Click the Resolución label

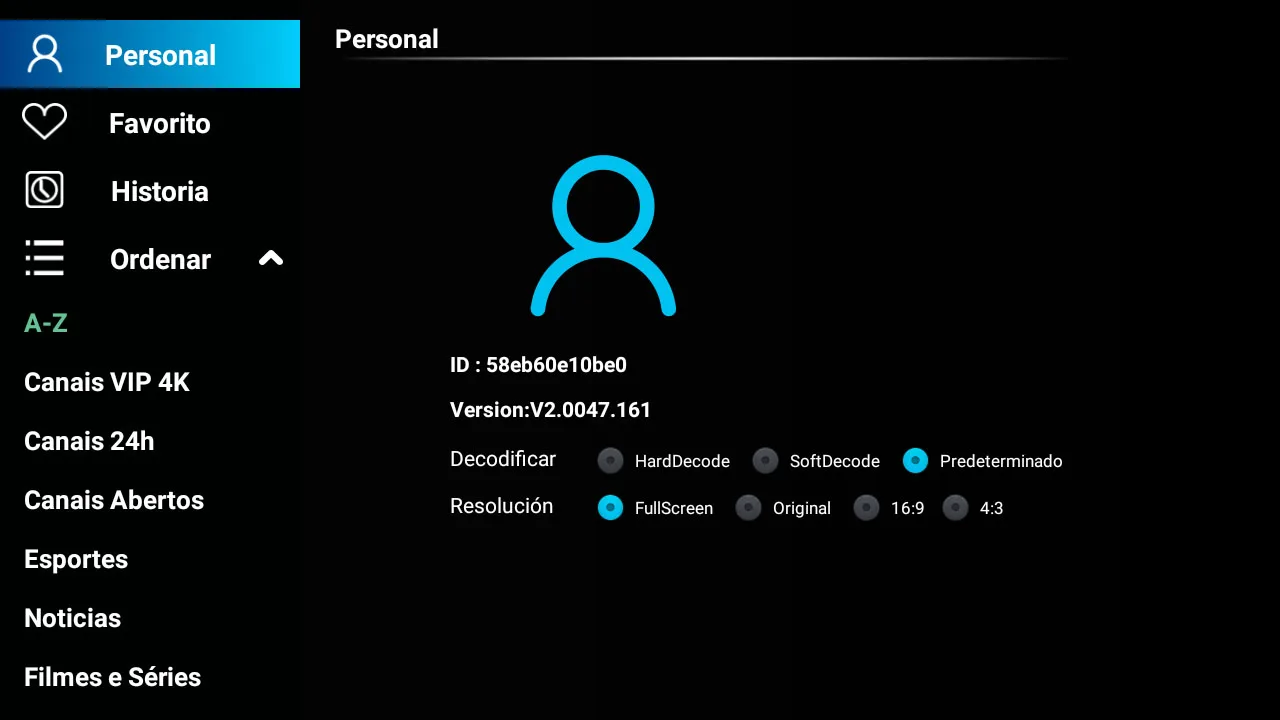pyautogui.click(x=501, y=506)
